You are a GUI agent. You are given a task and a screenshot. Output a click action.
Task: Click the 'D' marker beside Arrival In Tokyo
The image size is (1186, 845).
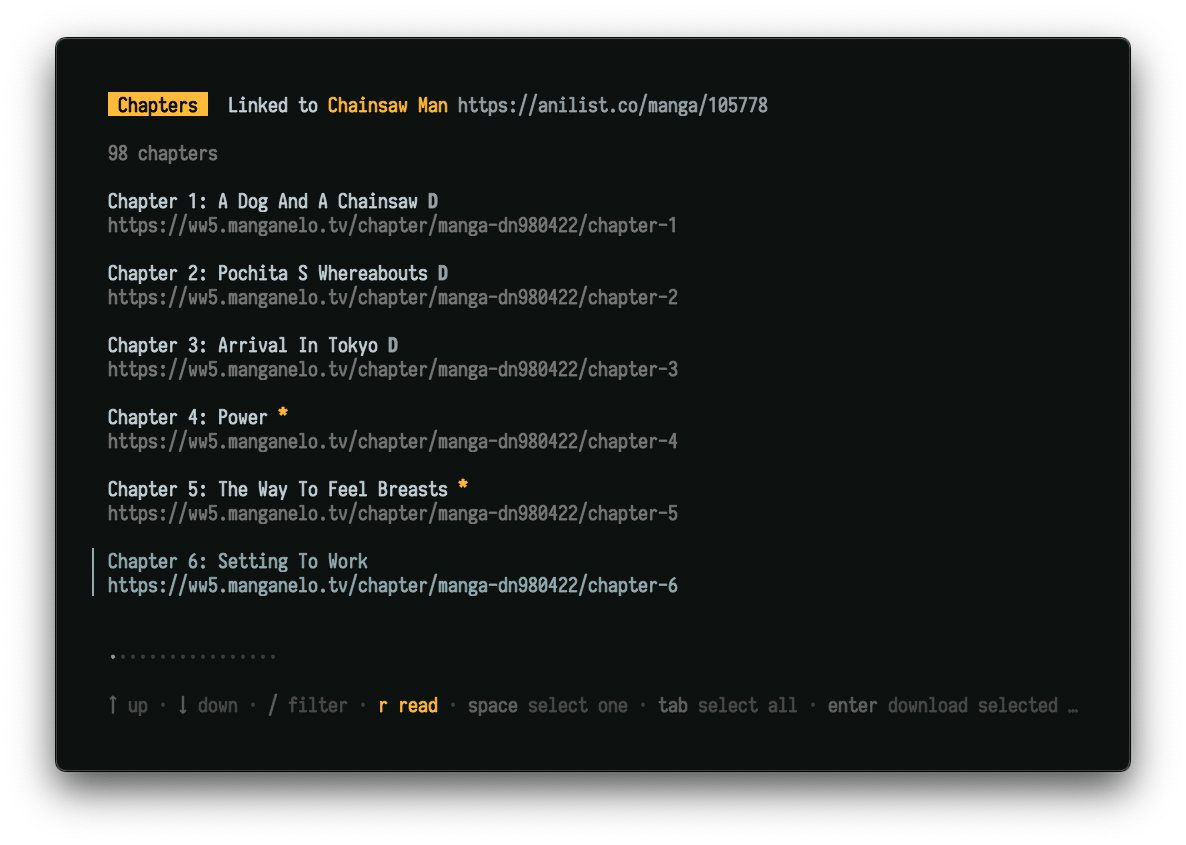393,345
